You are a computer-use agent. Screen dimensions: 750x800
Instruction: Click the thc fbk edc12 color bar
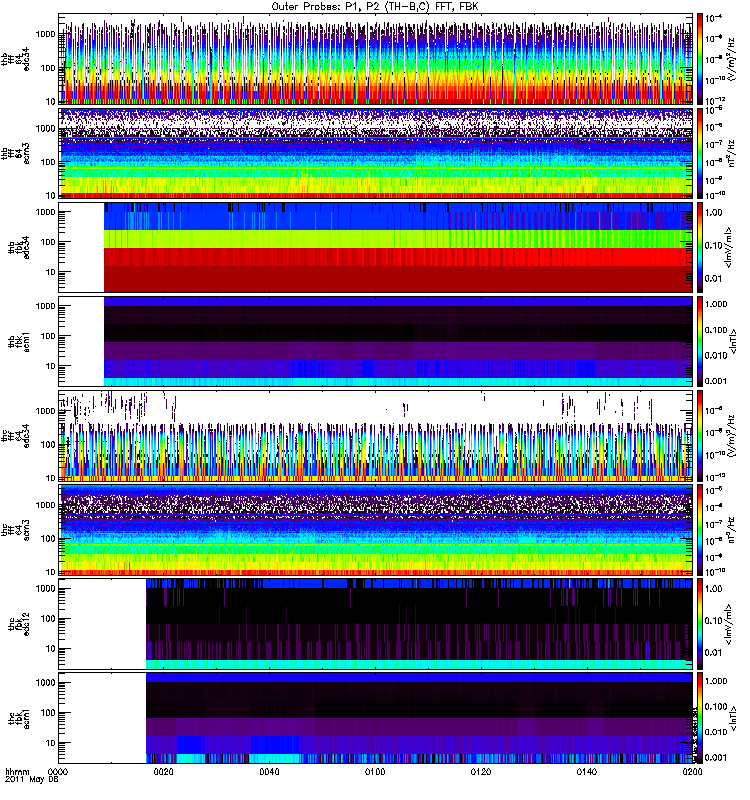click(699, 624)
